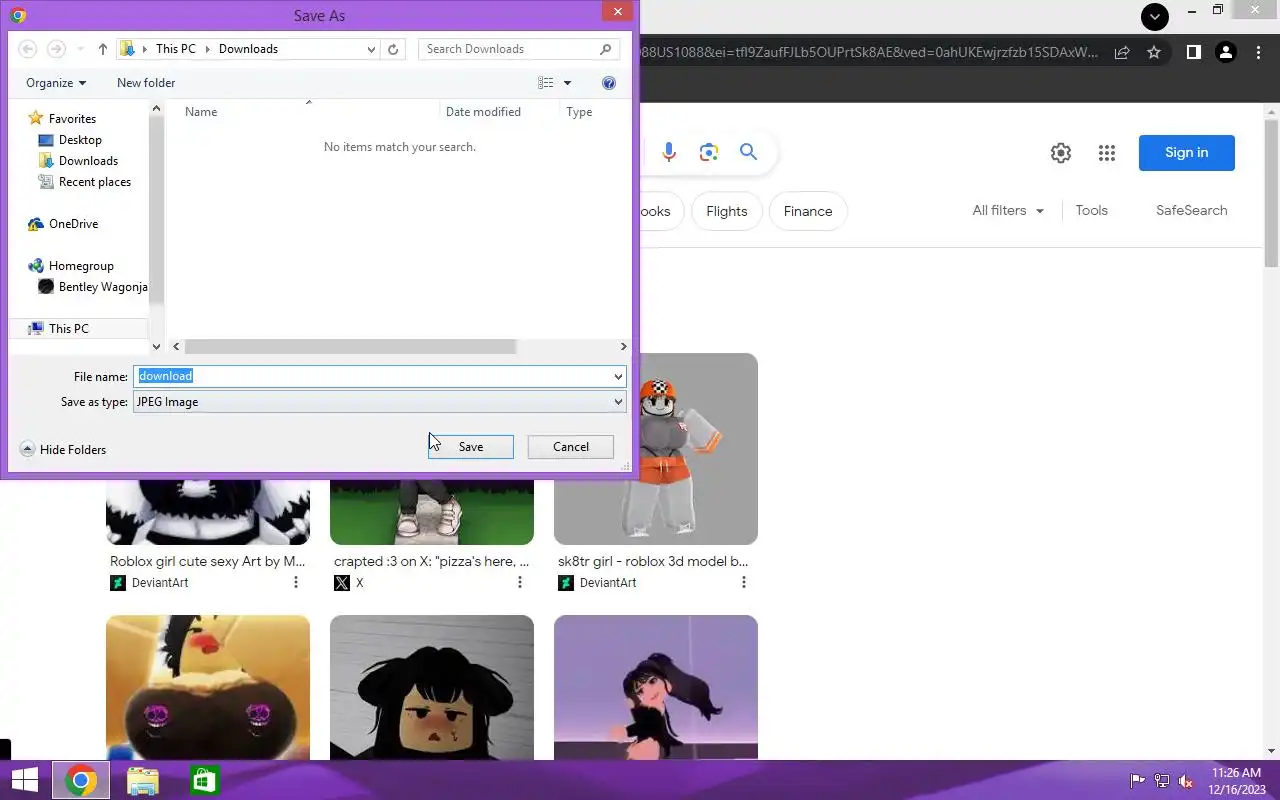The width and height of the screenshot is (1280, 800).
Task: Select Downloads in the address path
Action: [x=248, y=49]
